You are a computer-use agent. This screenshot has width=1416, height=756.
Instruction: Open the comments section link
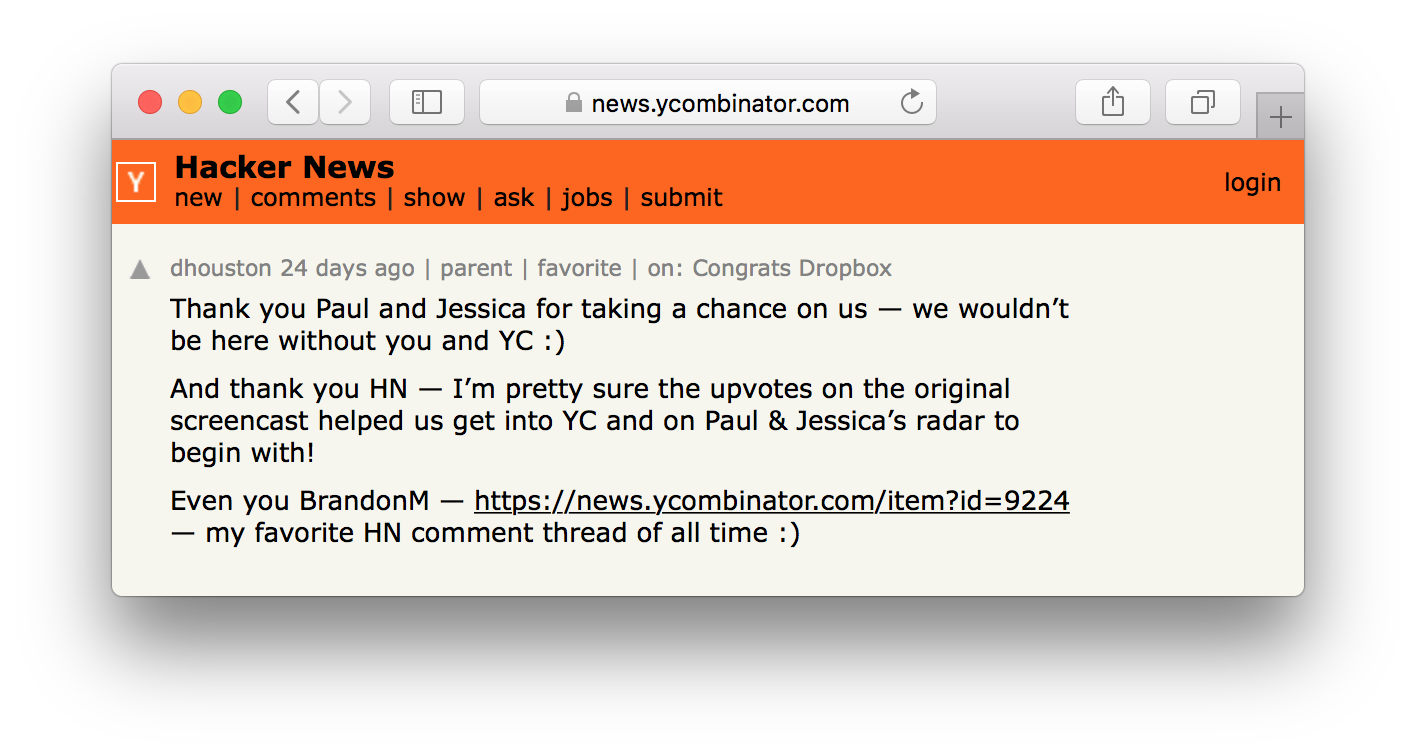point(313,198)
